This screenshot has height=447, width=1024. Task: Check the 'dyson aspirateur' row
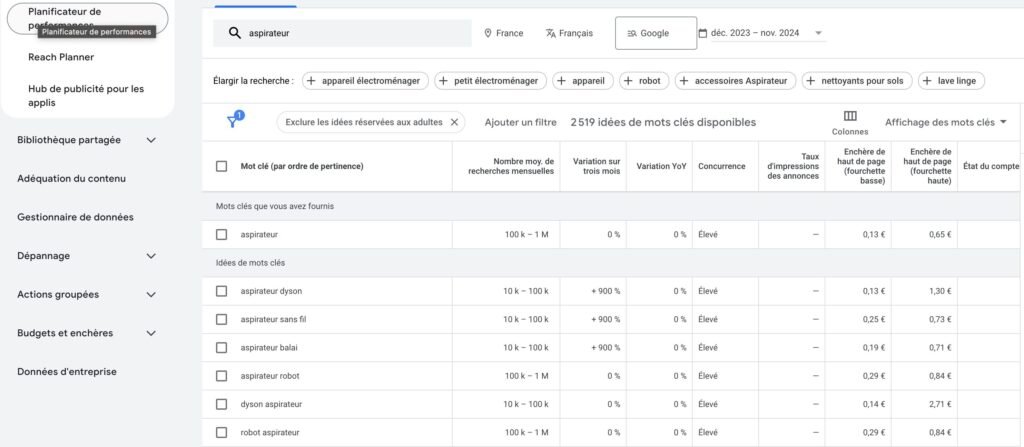point(221,405)
